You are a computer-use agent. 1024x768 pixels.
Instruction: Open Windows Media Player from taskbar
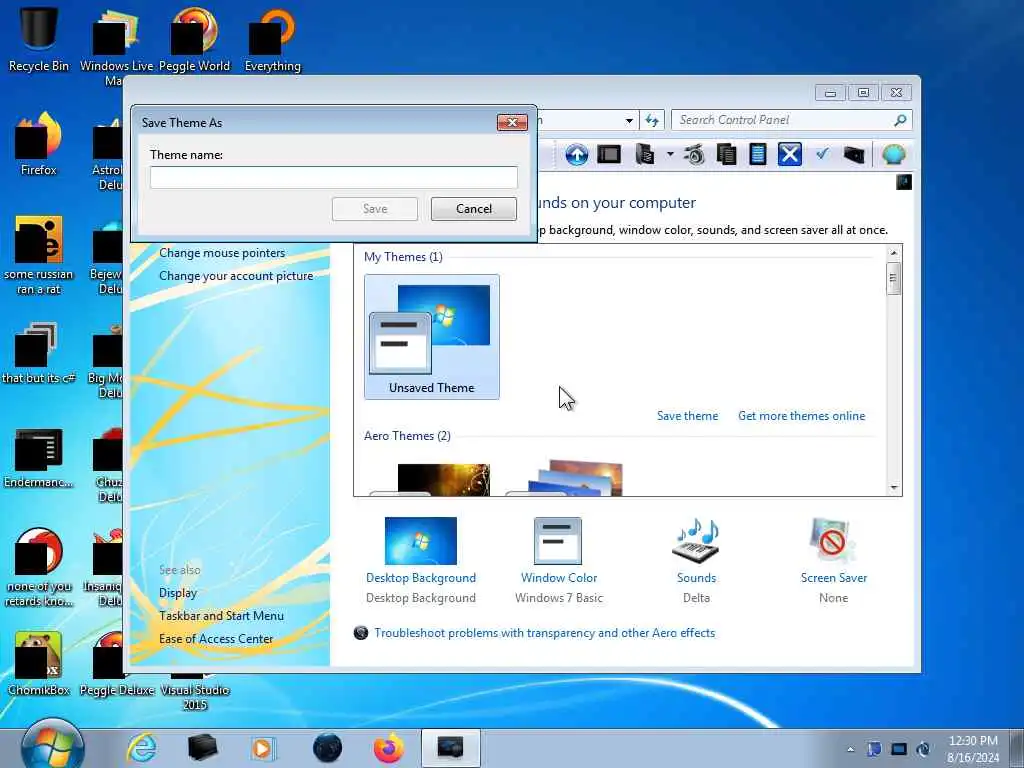click(x=263, y=748)
